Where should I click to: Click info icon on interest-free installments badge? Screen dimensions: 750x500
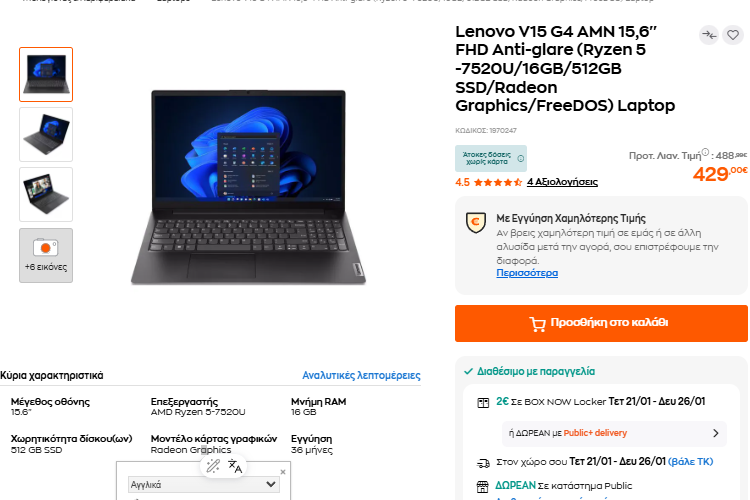point(520,158)
